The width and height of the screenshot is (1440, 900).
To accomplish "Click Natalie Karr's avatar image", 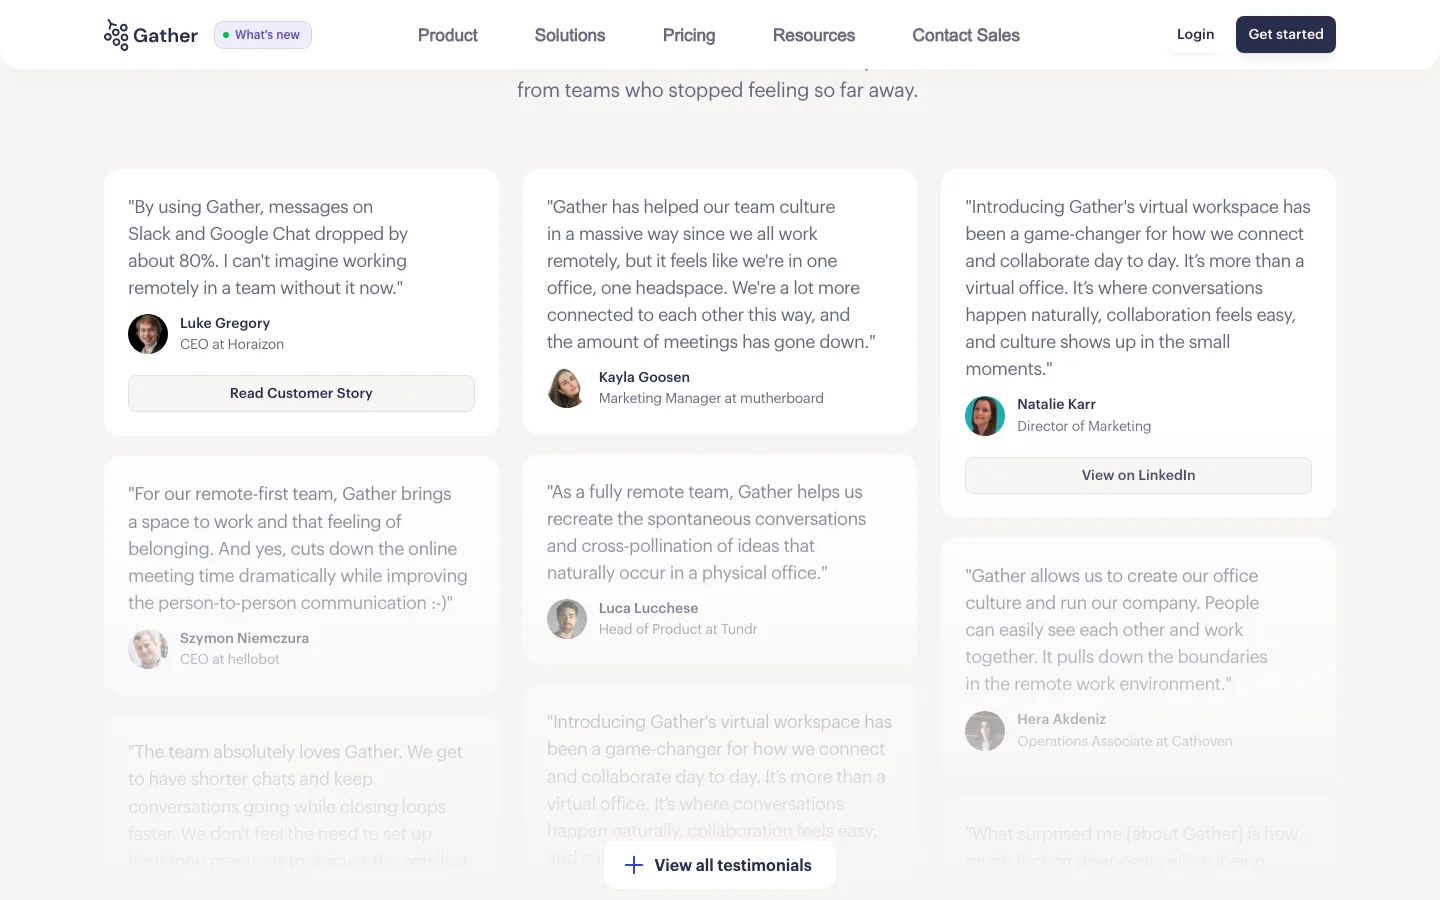I will click(x=985, y=416).
